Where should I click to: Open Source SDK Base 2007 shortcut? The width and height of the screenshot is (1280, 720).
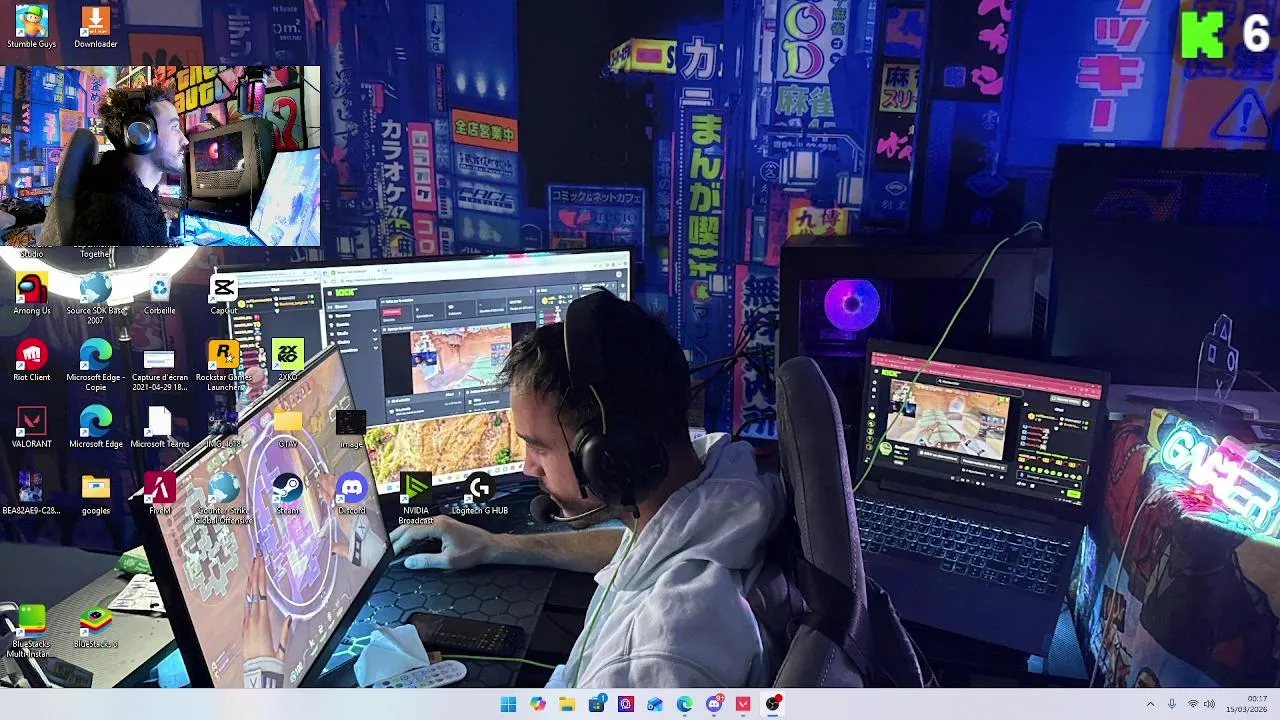pos(96,298)
